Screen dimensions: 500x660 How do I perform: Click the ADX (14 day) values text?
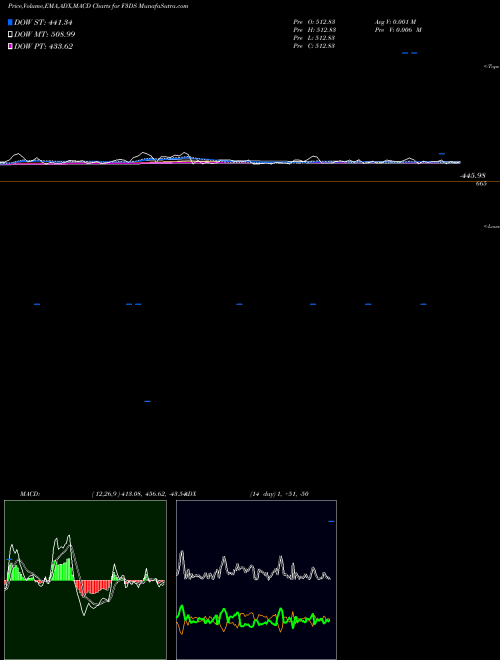point(279,494)
